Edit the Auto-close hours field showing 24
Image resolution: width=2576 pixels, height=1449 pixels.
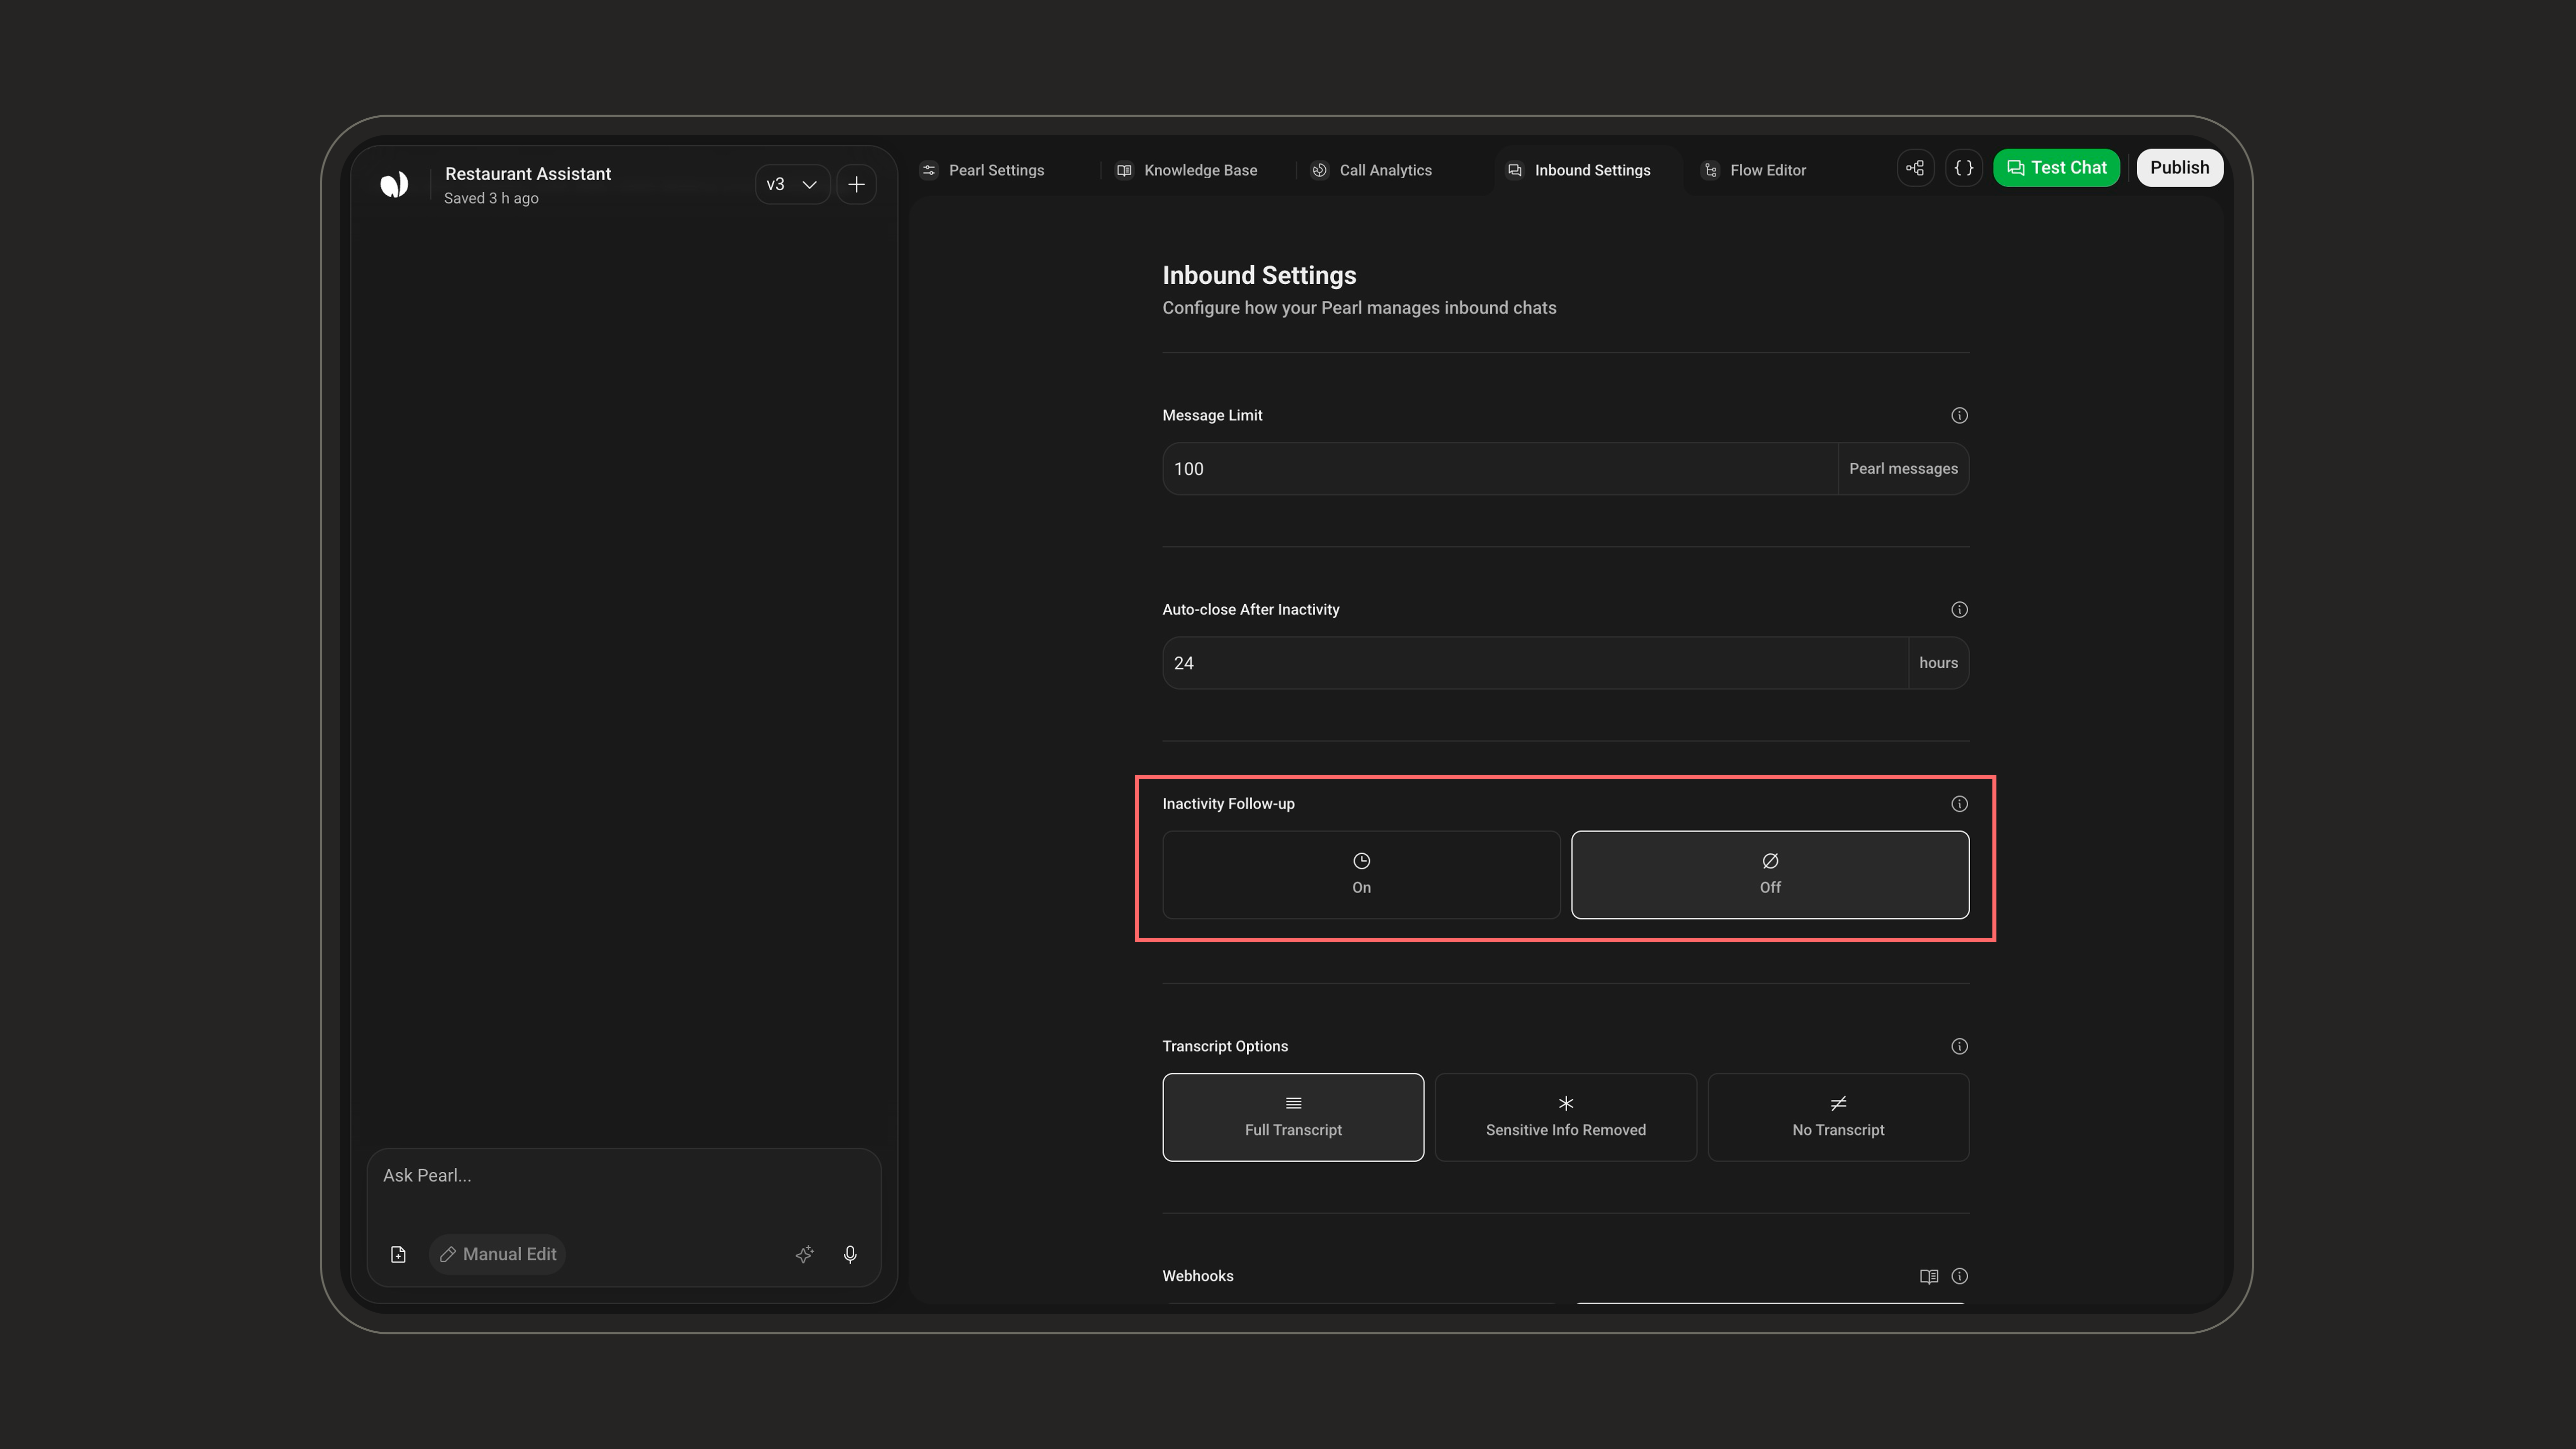click(x=1535, y=663)
